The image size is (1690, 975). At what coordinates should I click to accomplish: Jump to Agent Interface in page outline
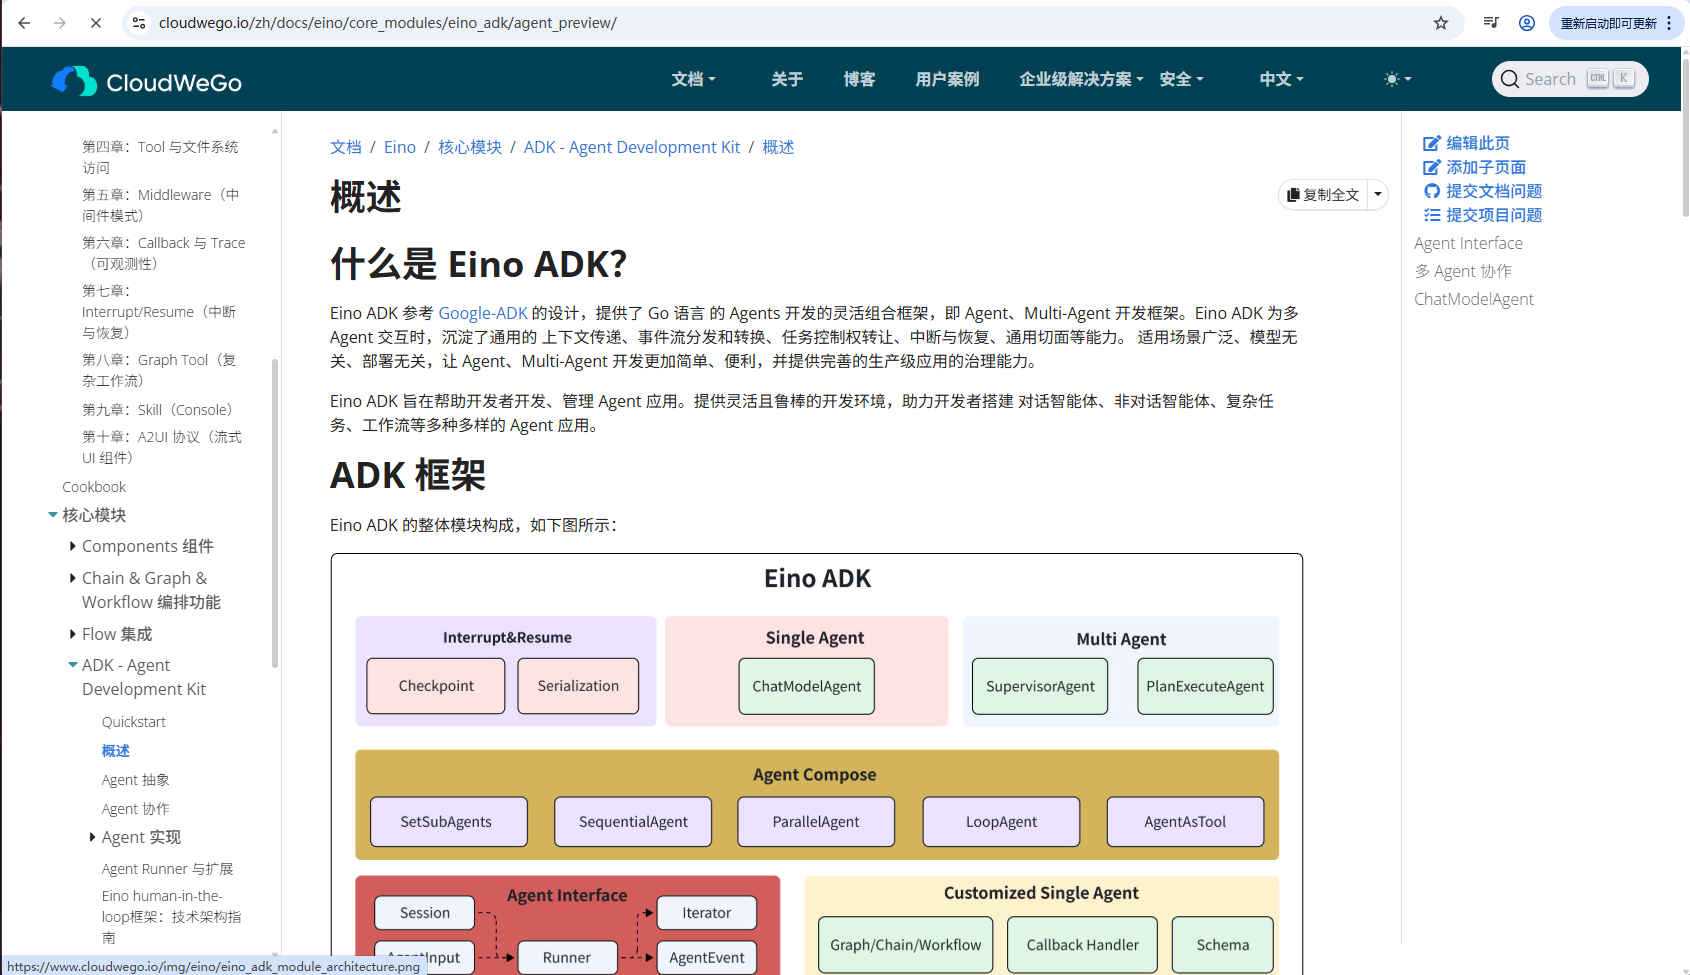[1468, 243]
